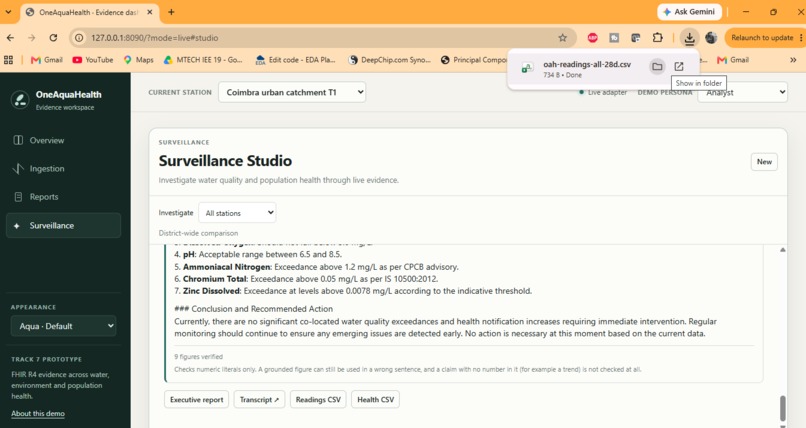806x428 pixels.
Task: Open About this demo link
Action: (x=38, y=414)
